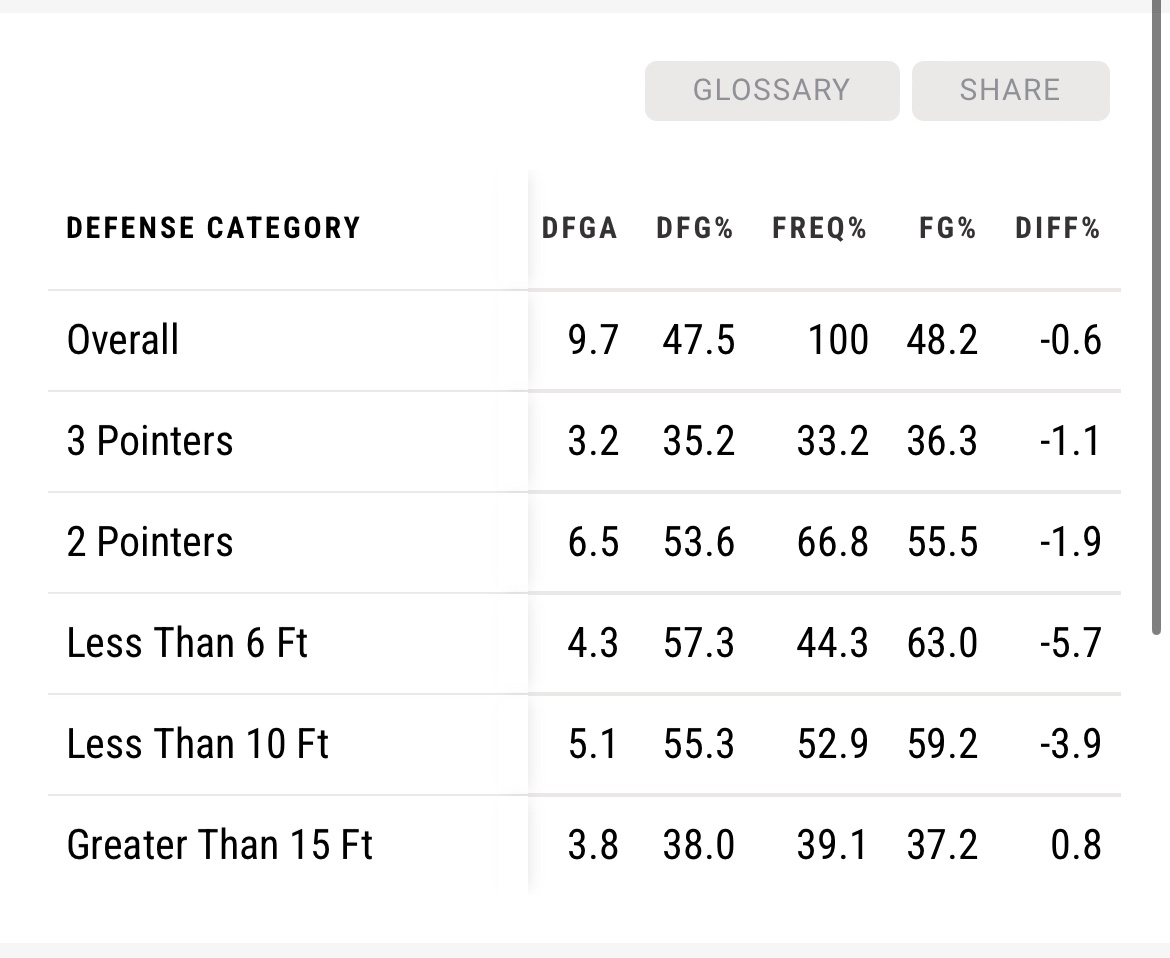Image resolution: width=1170 pixels, height=958 pixels.
Task: Select the 3 Pointers row label
Action: click(150, 441)
